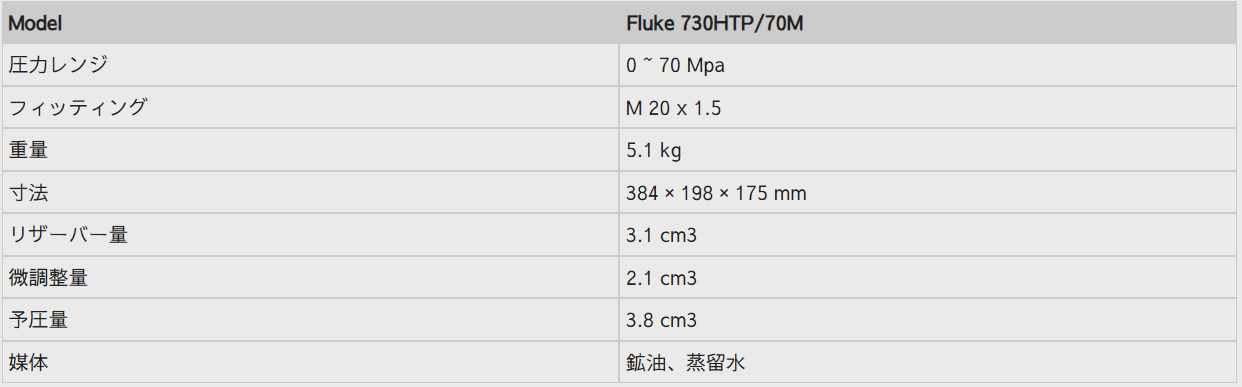Viewport: 1242px width, 387px height.
Task: Click the word Mpa in range value
Action: point(706,66)
